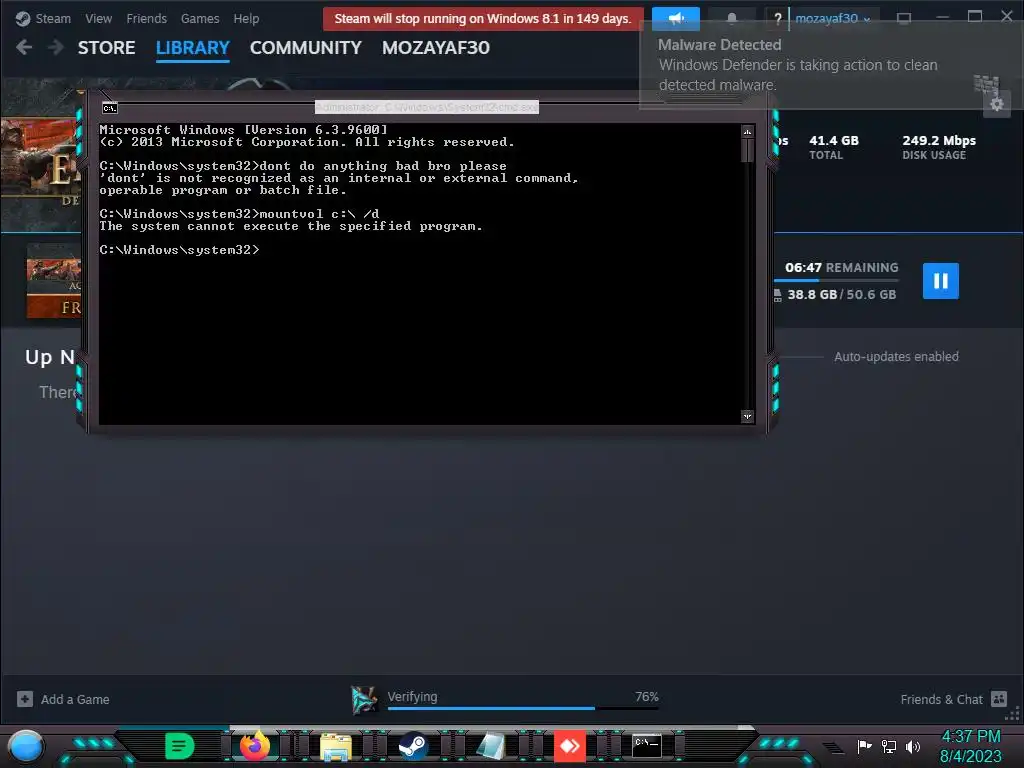
Task: Click the cmd scrollbar up arrow
Action: (748, 132)
